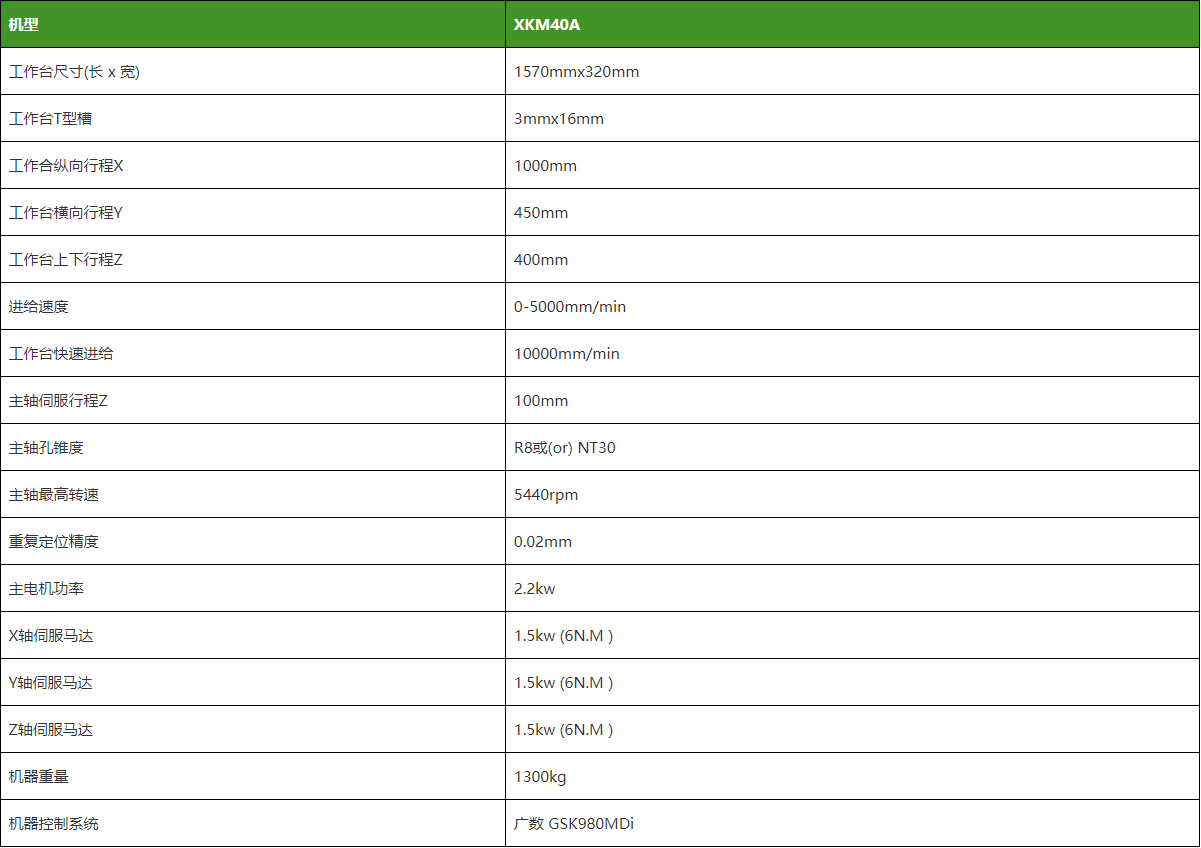
Task: Click the XKM40A model header cell
Action: coord(547,24)
